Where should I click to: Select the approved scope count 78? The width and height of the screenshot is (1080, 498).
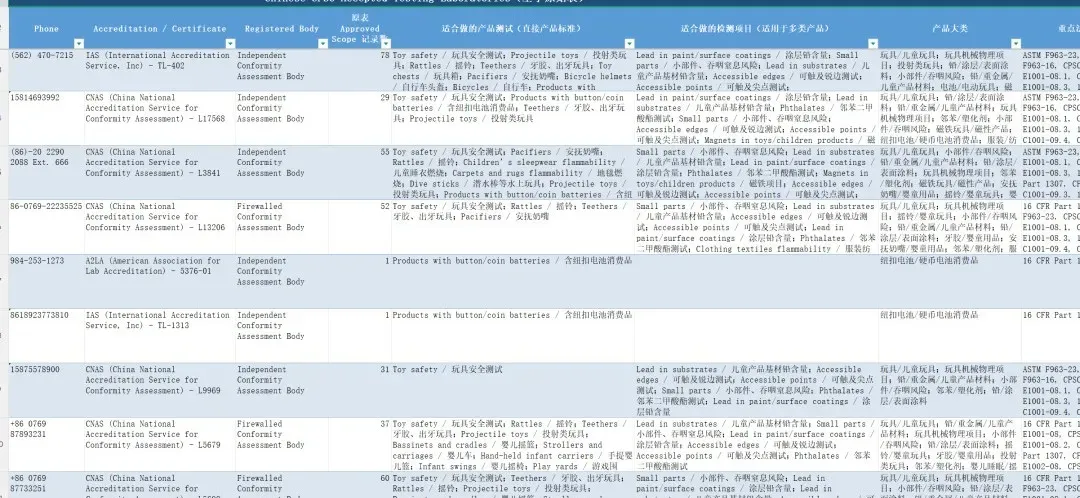360,70
